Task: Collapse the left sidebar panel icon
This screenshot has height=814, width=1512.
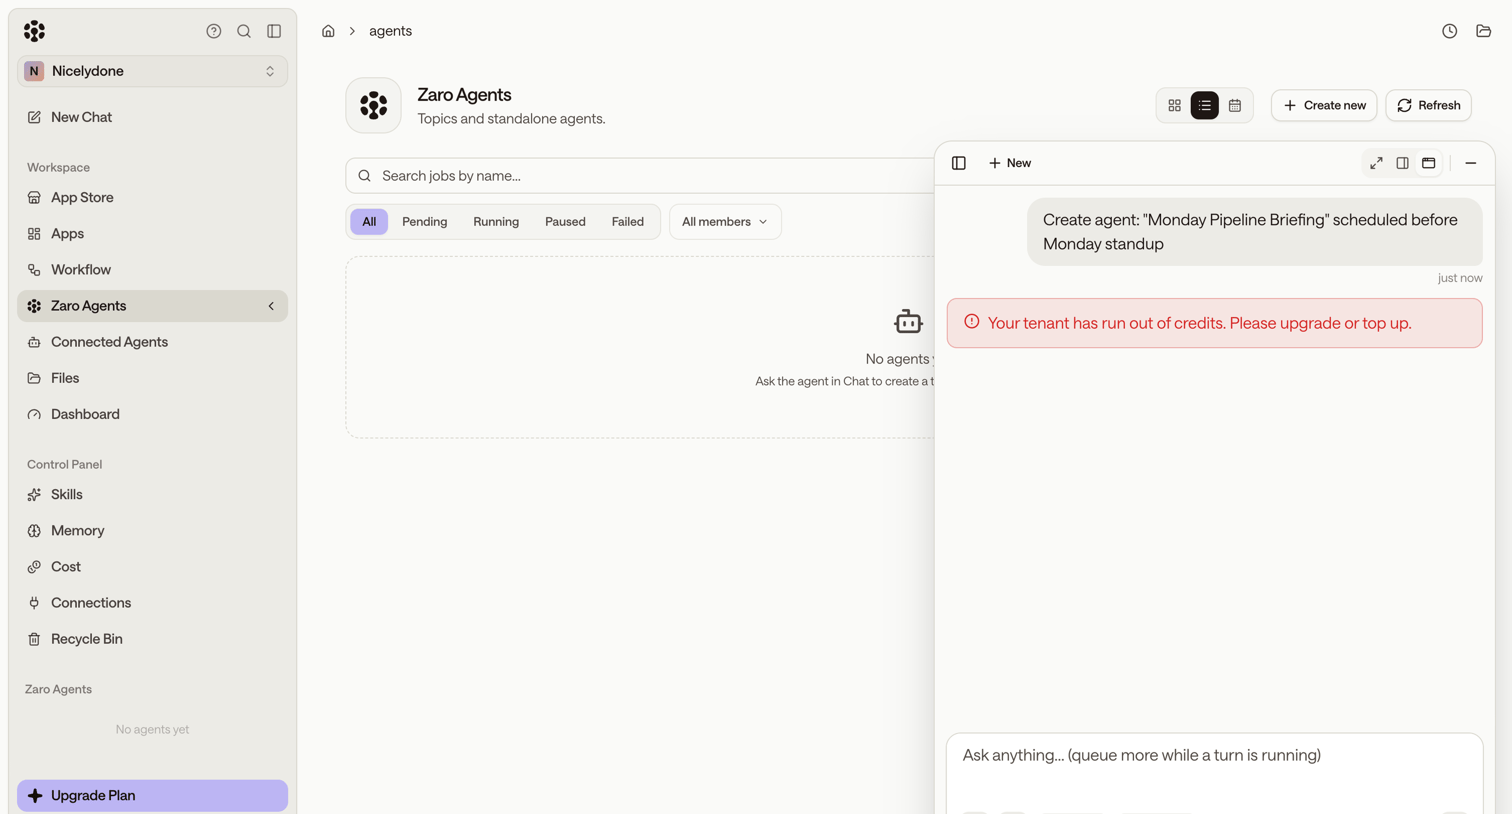Action: 274,31
